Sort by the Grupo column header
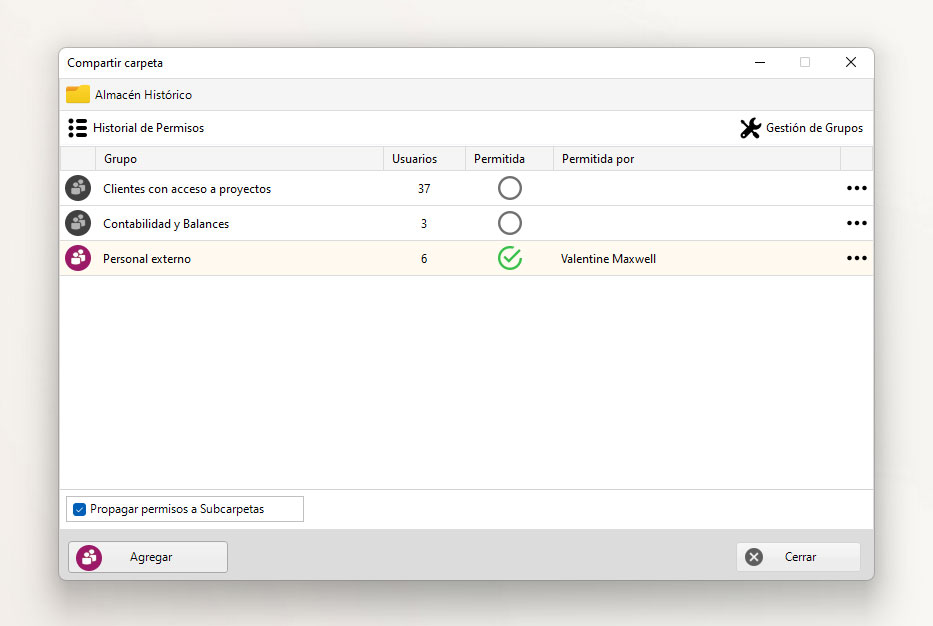This screenshot has height=626, width=933. click(239, 159)
